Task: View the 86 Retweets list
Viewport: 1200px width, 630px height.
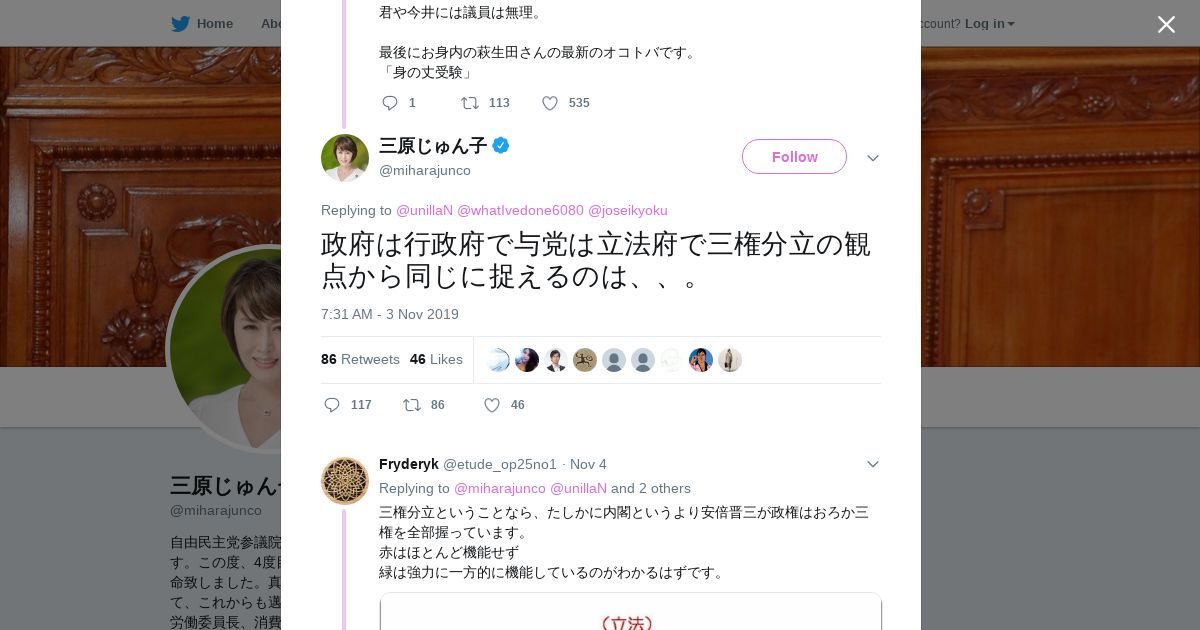Action: (x=360, y=359)
